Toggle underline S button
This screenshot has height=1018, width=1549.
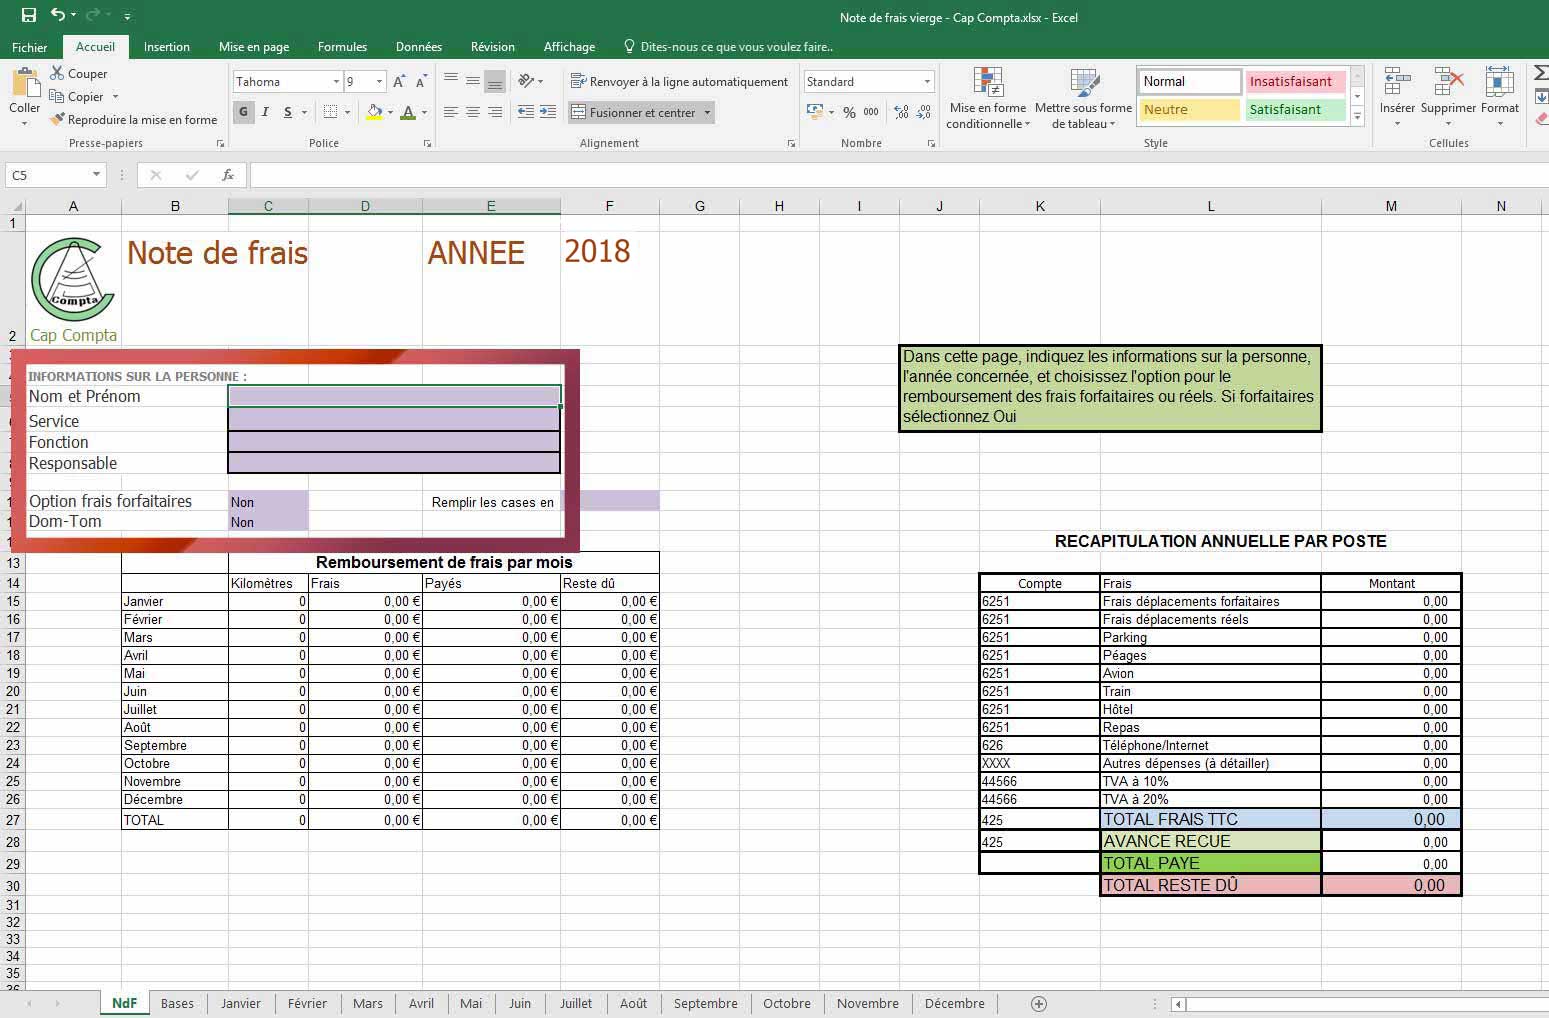(x=287, y=112)
